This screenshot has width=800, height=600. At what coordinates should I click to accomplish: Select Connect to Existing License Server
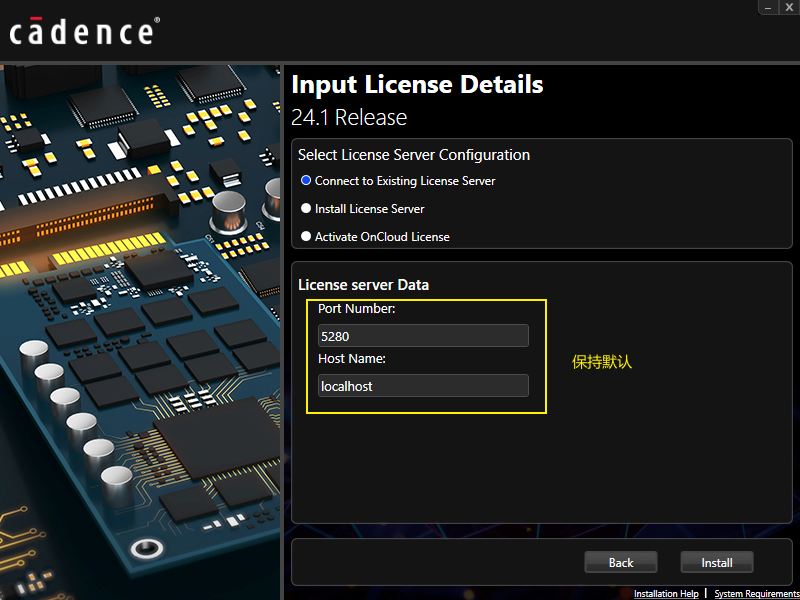coord(306,181)
